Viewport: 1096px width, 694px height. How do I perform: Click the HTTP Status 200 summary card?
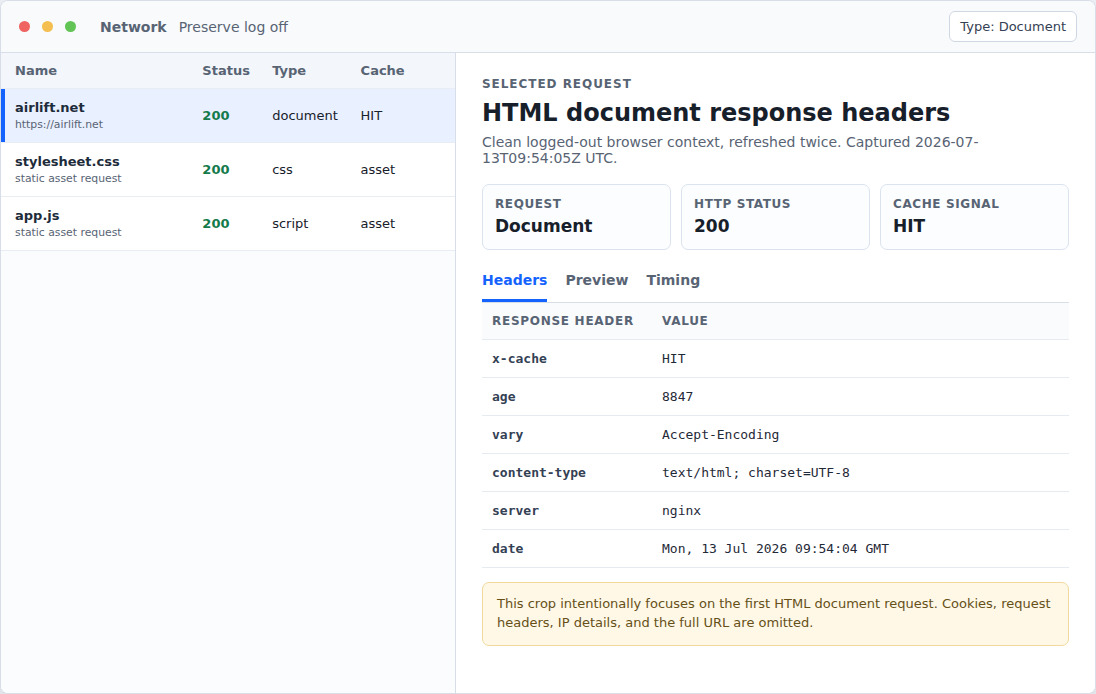(775, 217)
